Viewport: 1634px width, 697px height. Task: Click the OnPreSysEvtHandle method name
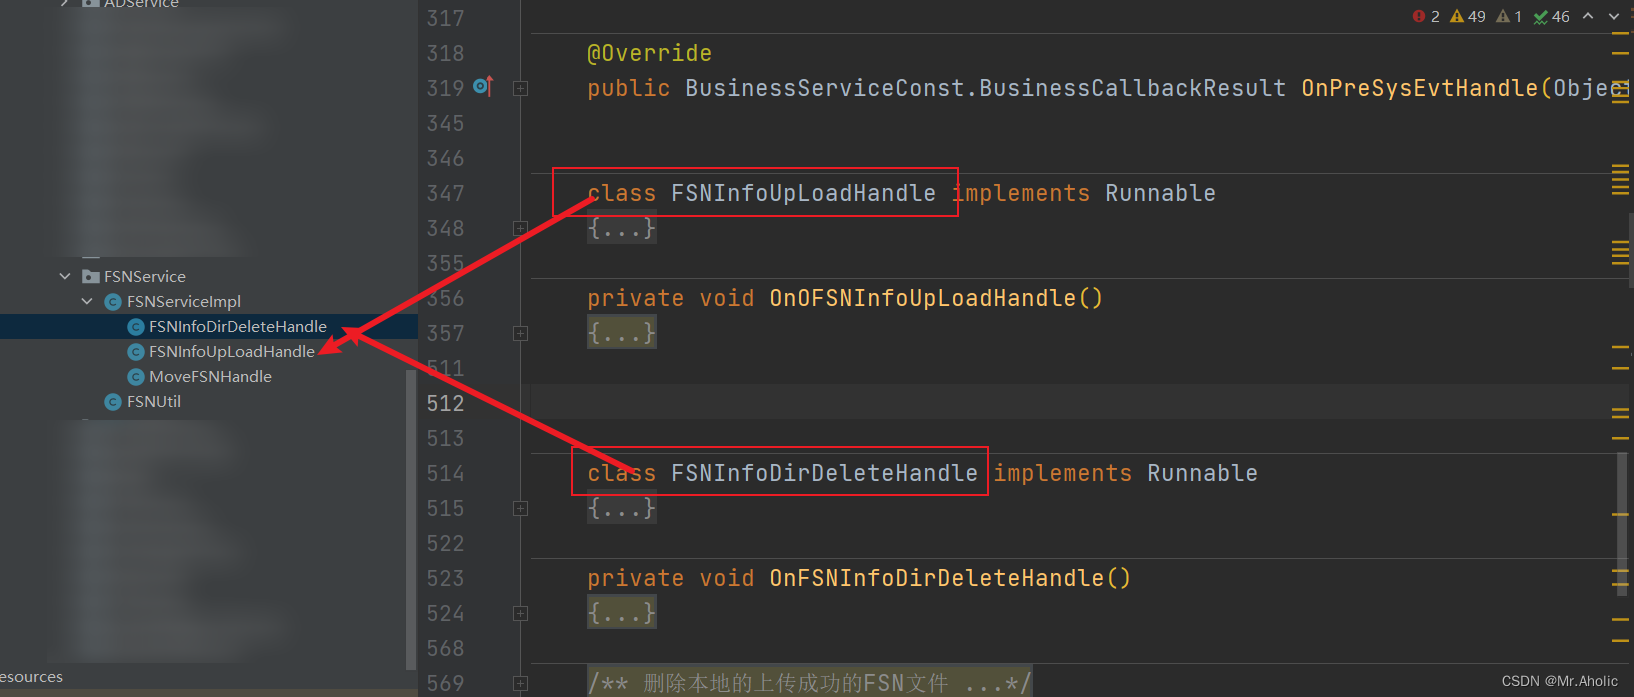(x=1420, y=88)
